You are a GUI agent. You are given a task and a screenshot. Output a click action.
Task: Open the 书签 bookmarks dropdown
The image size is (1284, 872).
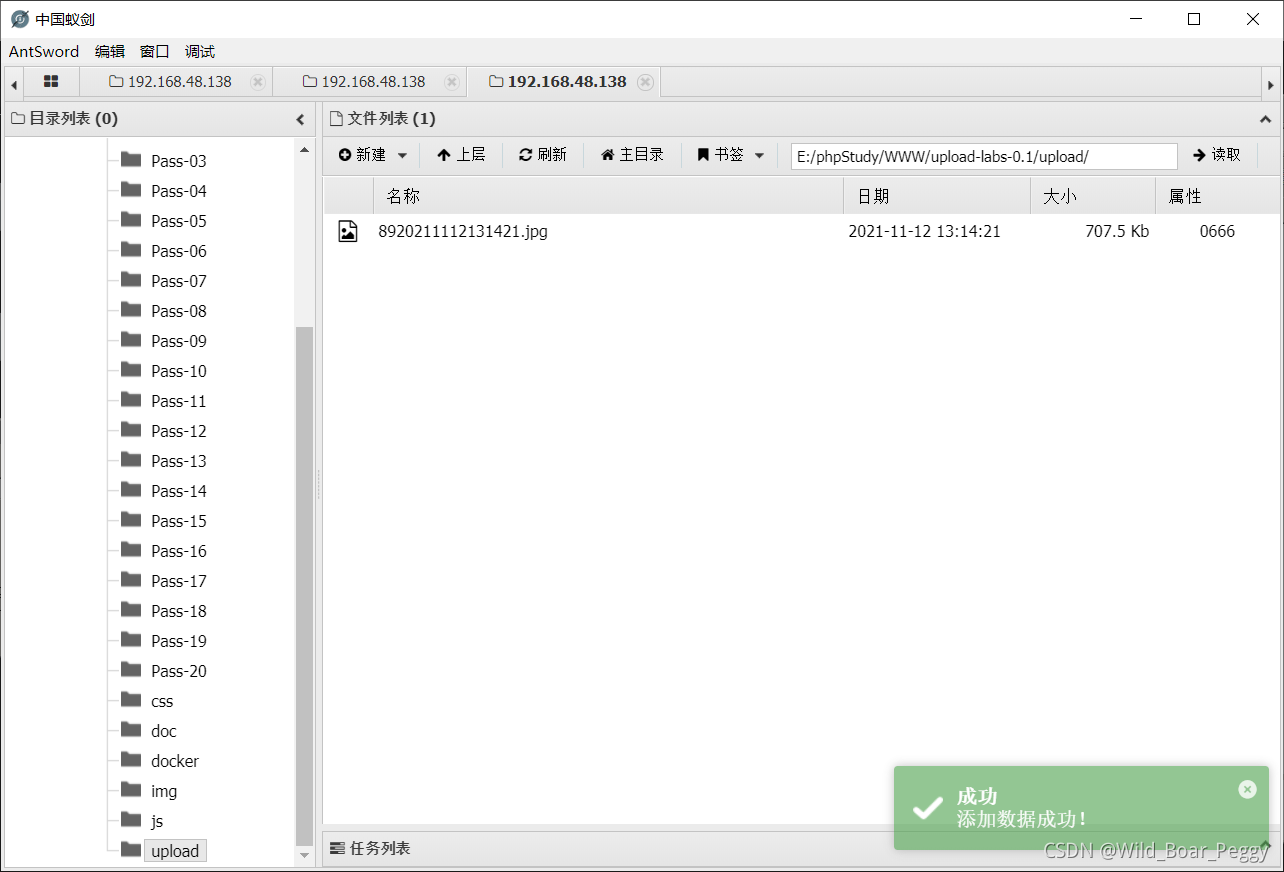pyautogui.click(x=730, y=155)
